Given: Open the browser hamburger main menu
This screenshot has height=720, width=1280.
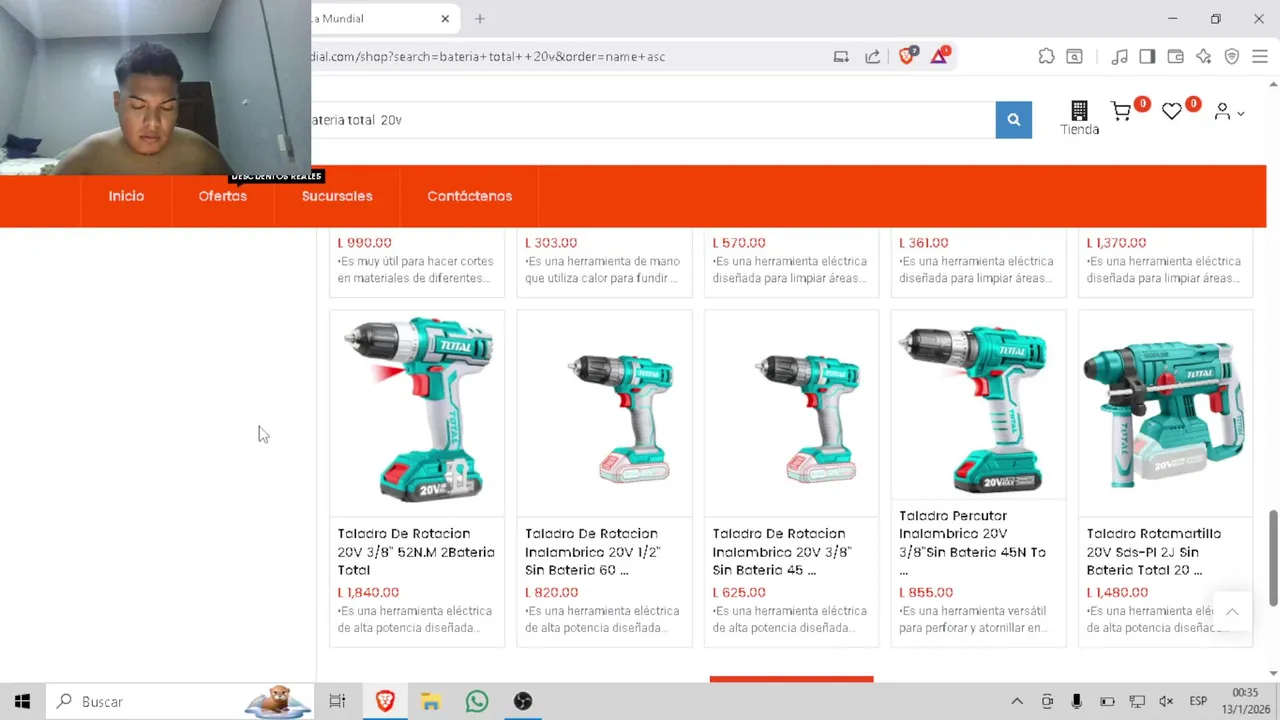Looking at the screenshot, I should (1260, 57).
